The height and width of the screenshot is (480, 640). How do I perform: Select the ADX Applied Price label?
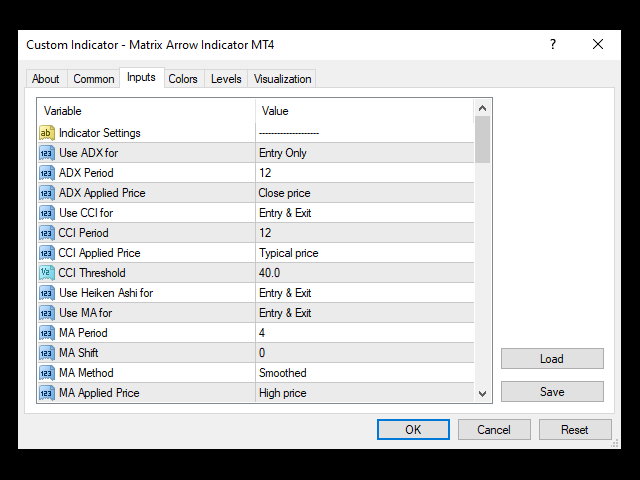[102, 193]
